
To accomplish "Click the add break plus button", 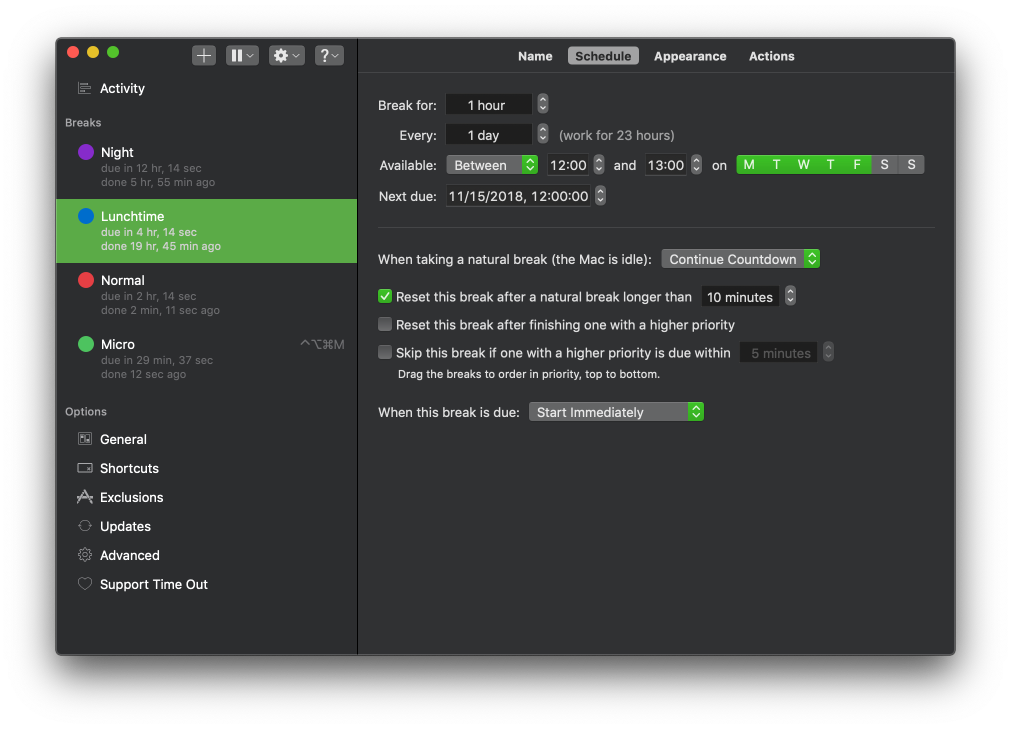I will click(204, 55).
